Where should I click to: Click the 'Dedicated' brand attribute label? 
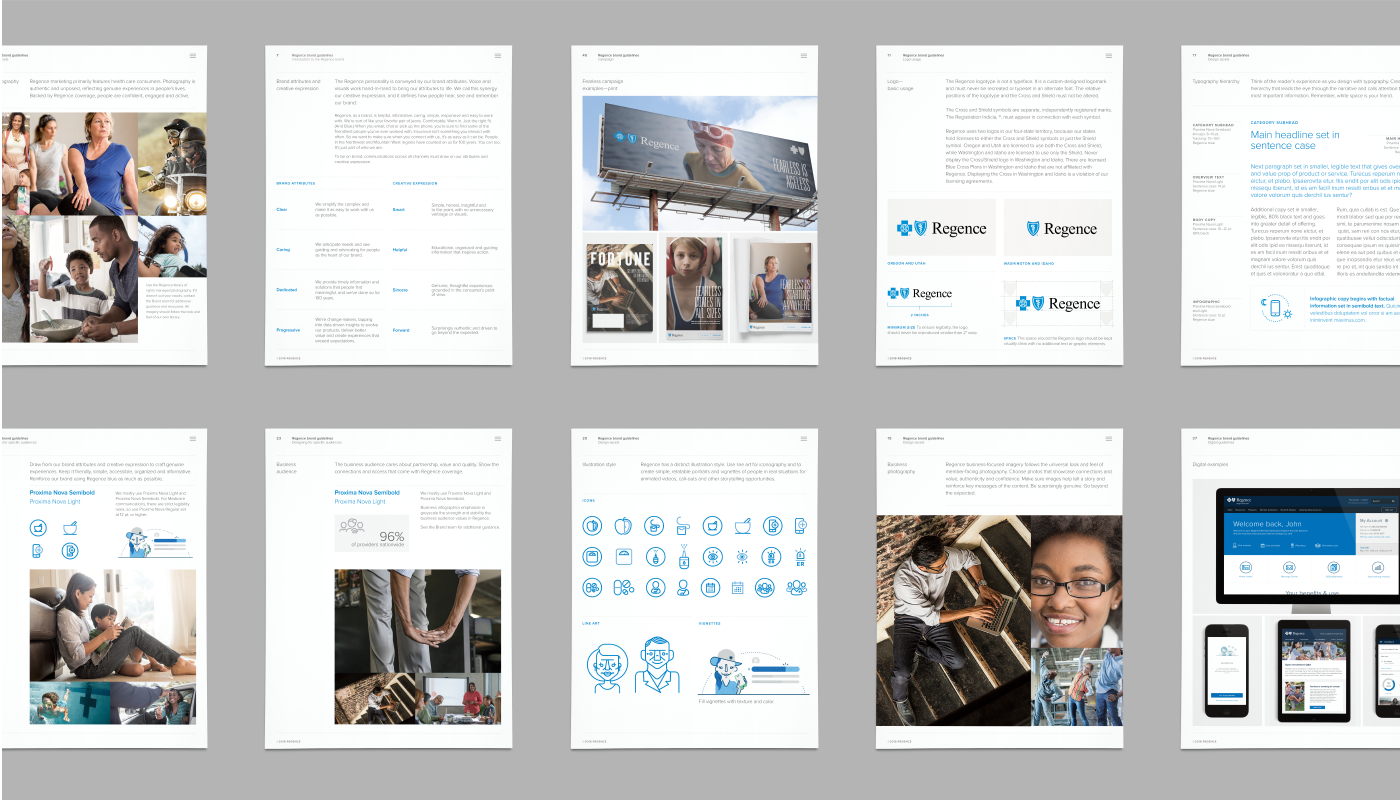[x=286, y=289]
